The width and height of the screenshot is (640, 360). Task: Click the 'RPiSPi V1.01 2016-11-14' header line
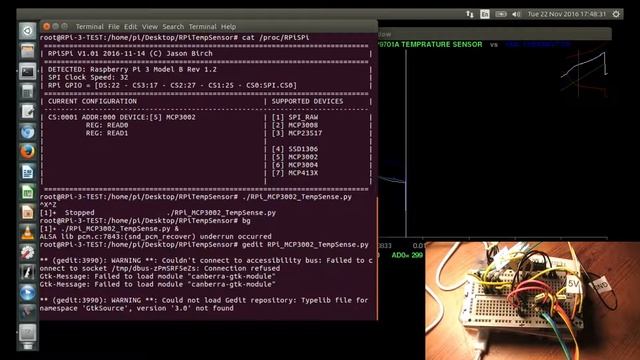130,53
